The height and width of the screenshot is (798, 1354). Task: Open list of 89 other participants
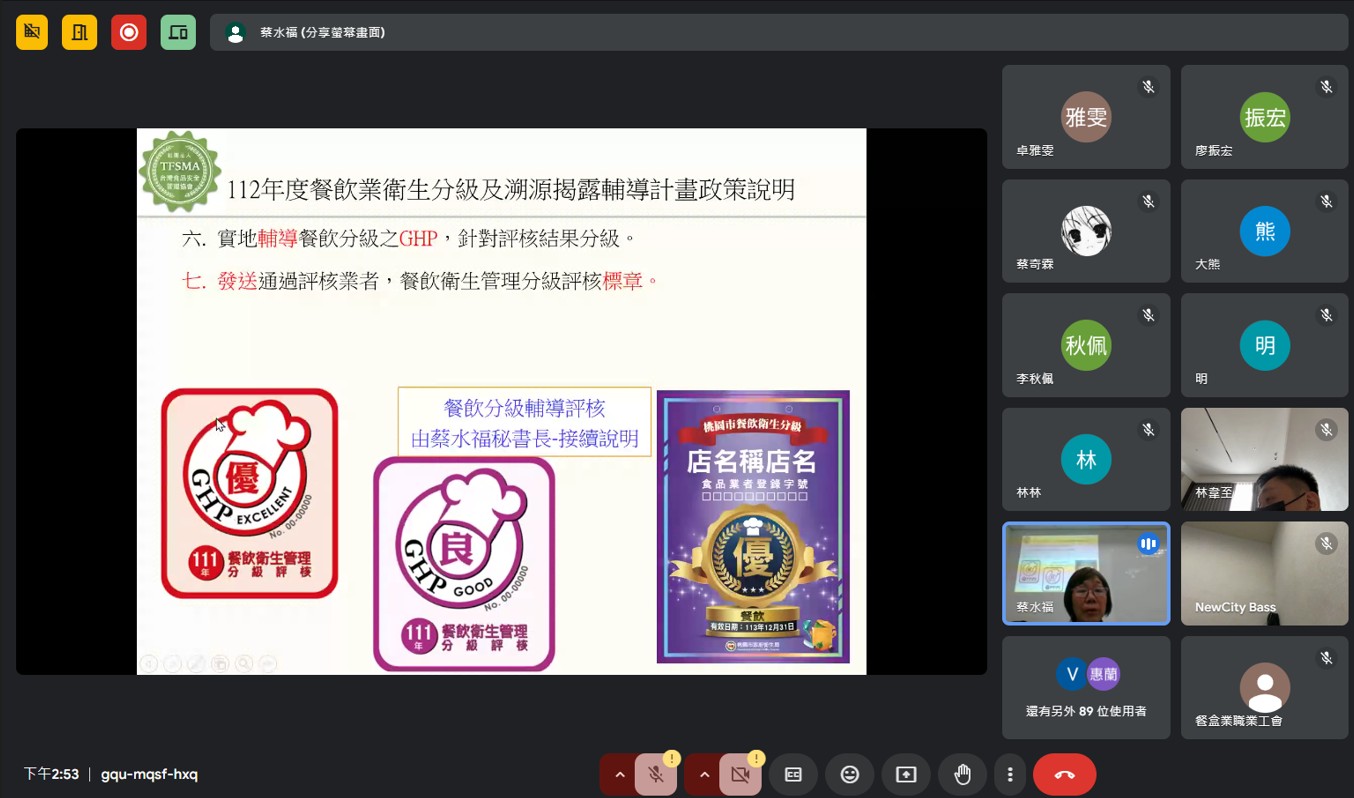(x=1086, y=688)
